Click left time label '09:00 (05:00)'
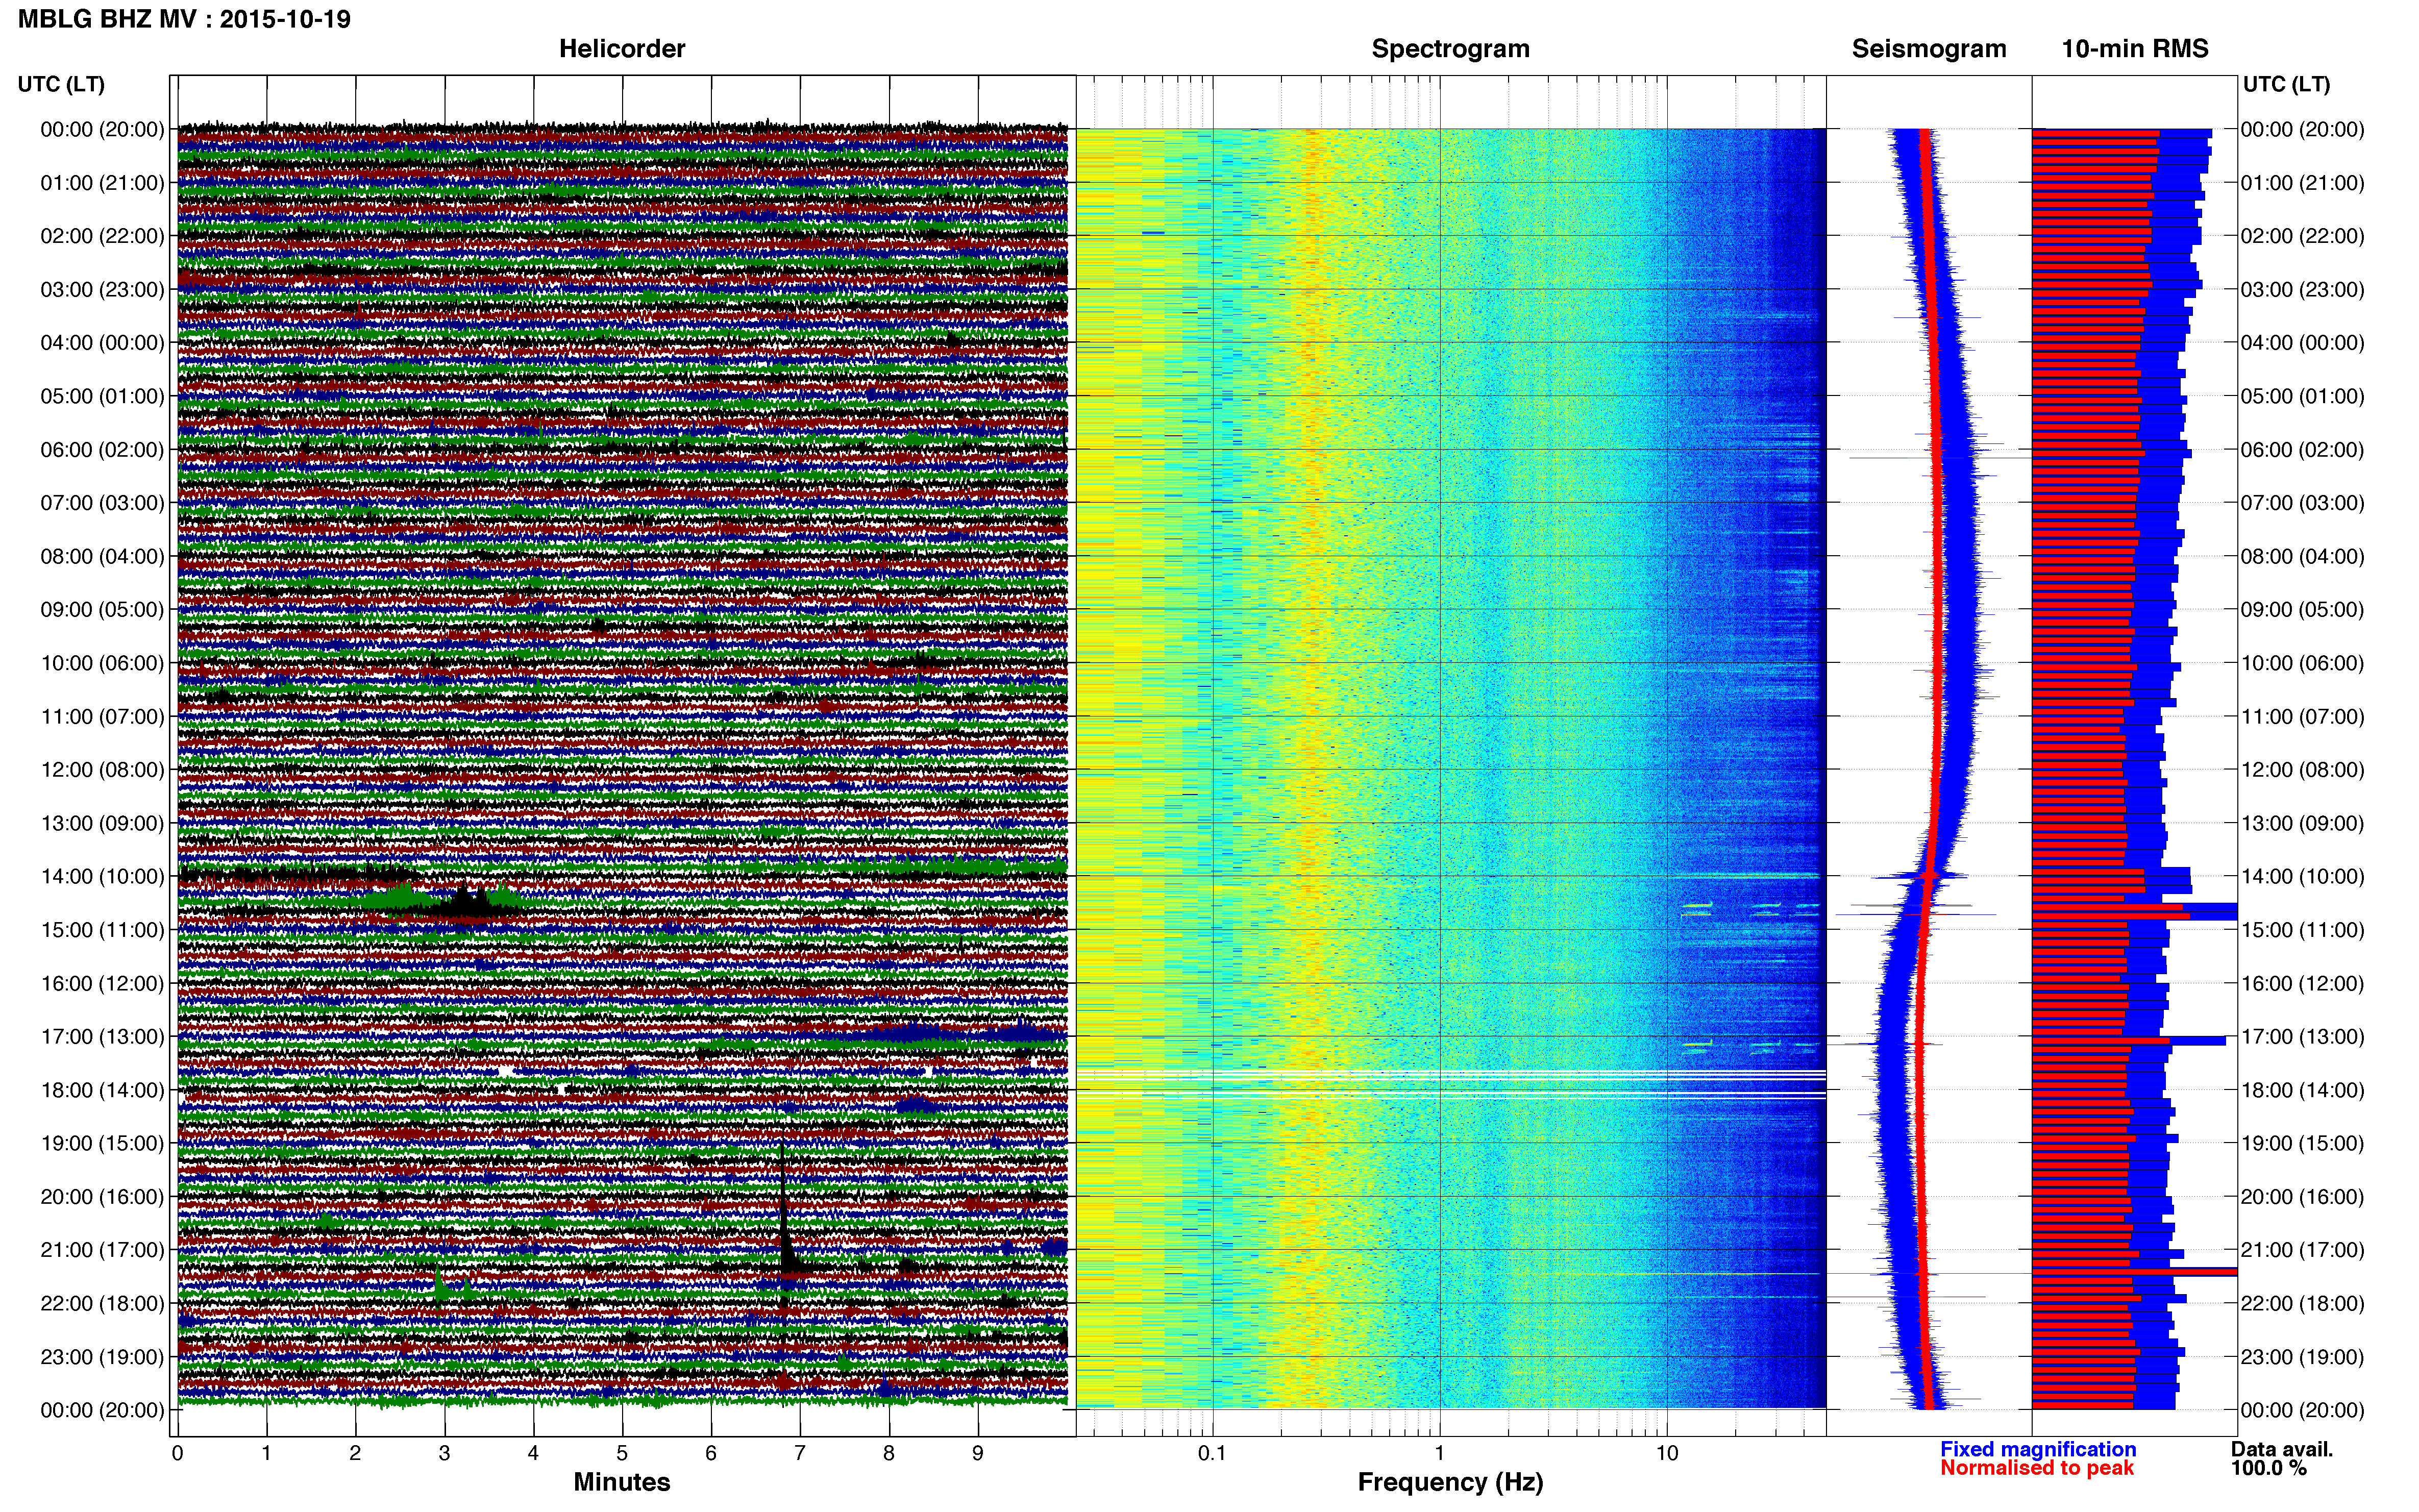2419x1512 pixels. coord(102,610)
